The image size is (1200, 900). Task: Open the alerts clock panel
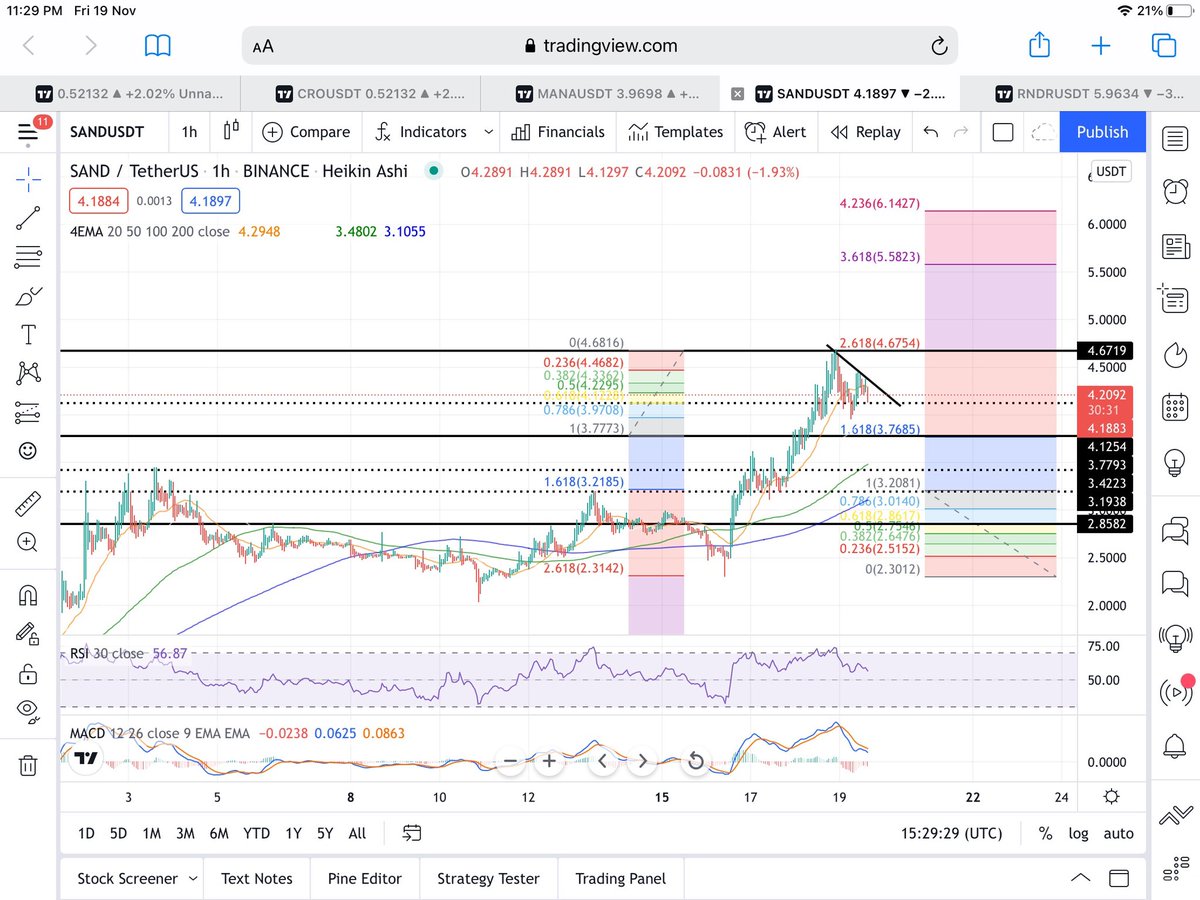point(1175,190)
